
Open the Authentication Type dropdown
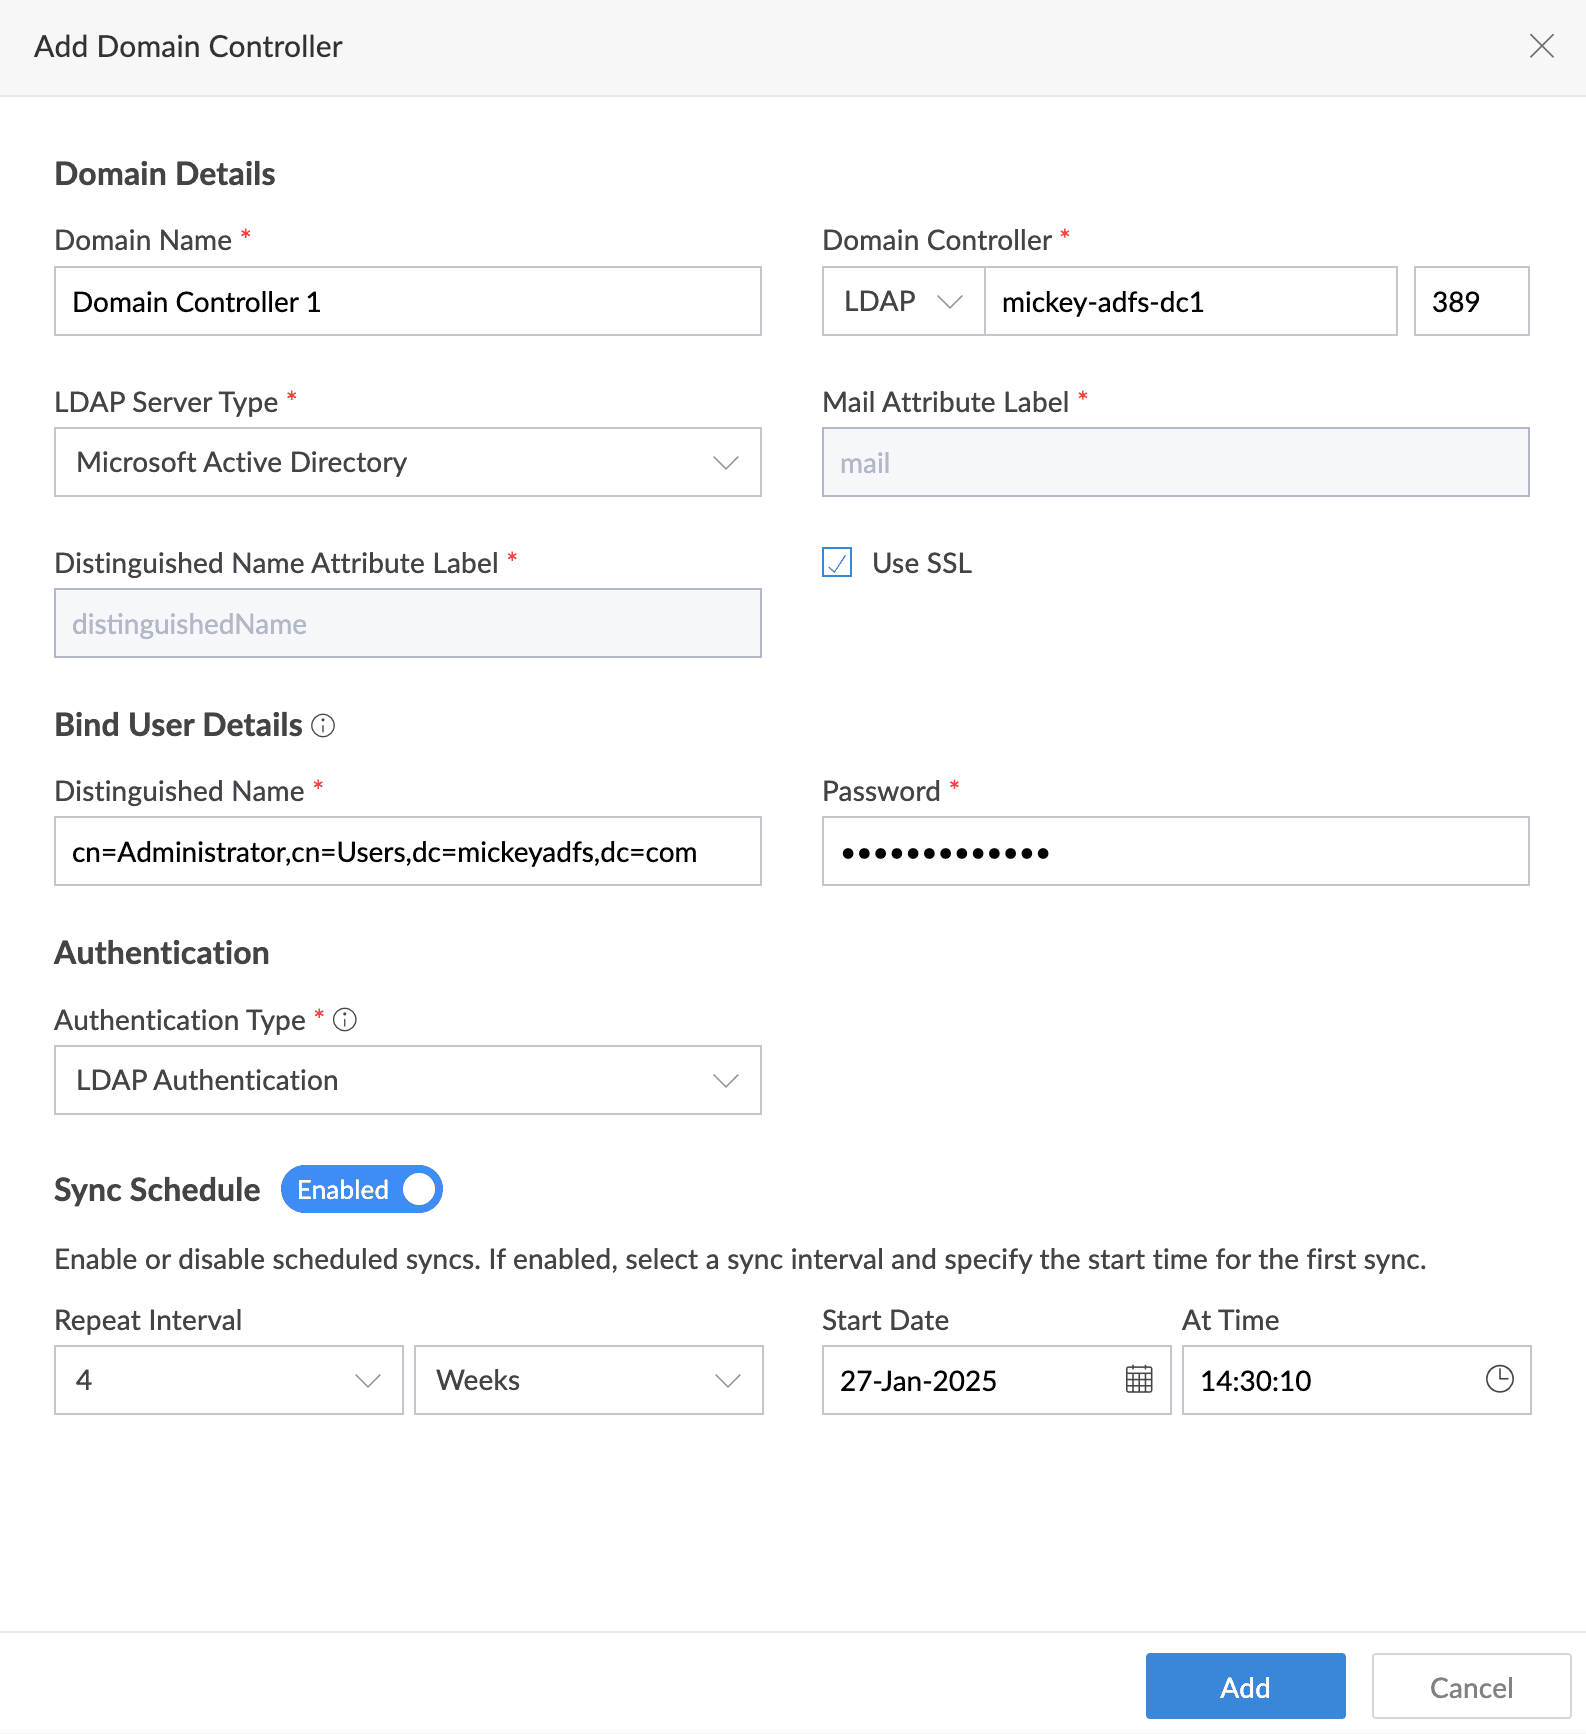[407, 1080]
